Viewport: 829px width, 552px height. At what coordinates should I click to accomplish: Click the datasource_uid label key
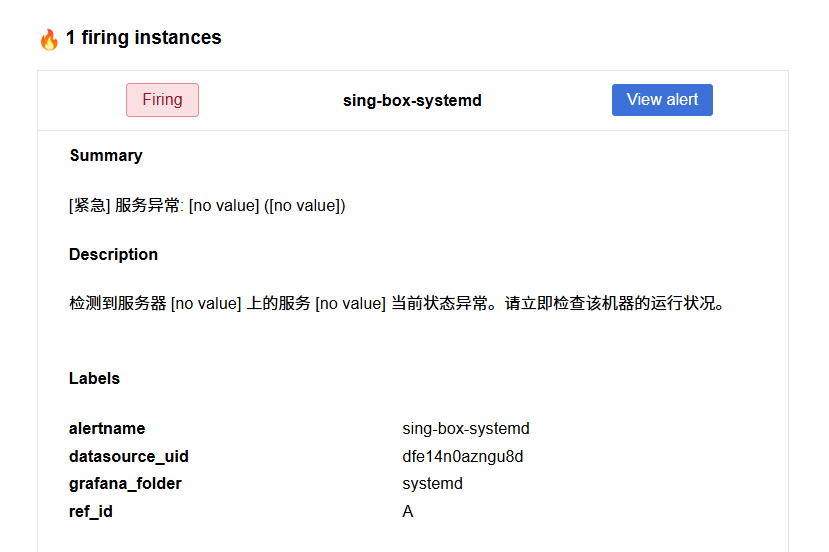[129, 457]
